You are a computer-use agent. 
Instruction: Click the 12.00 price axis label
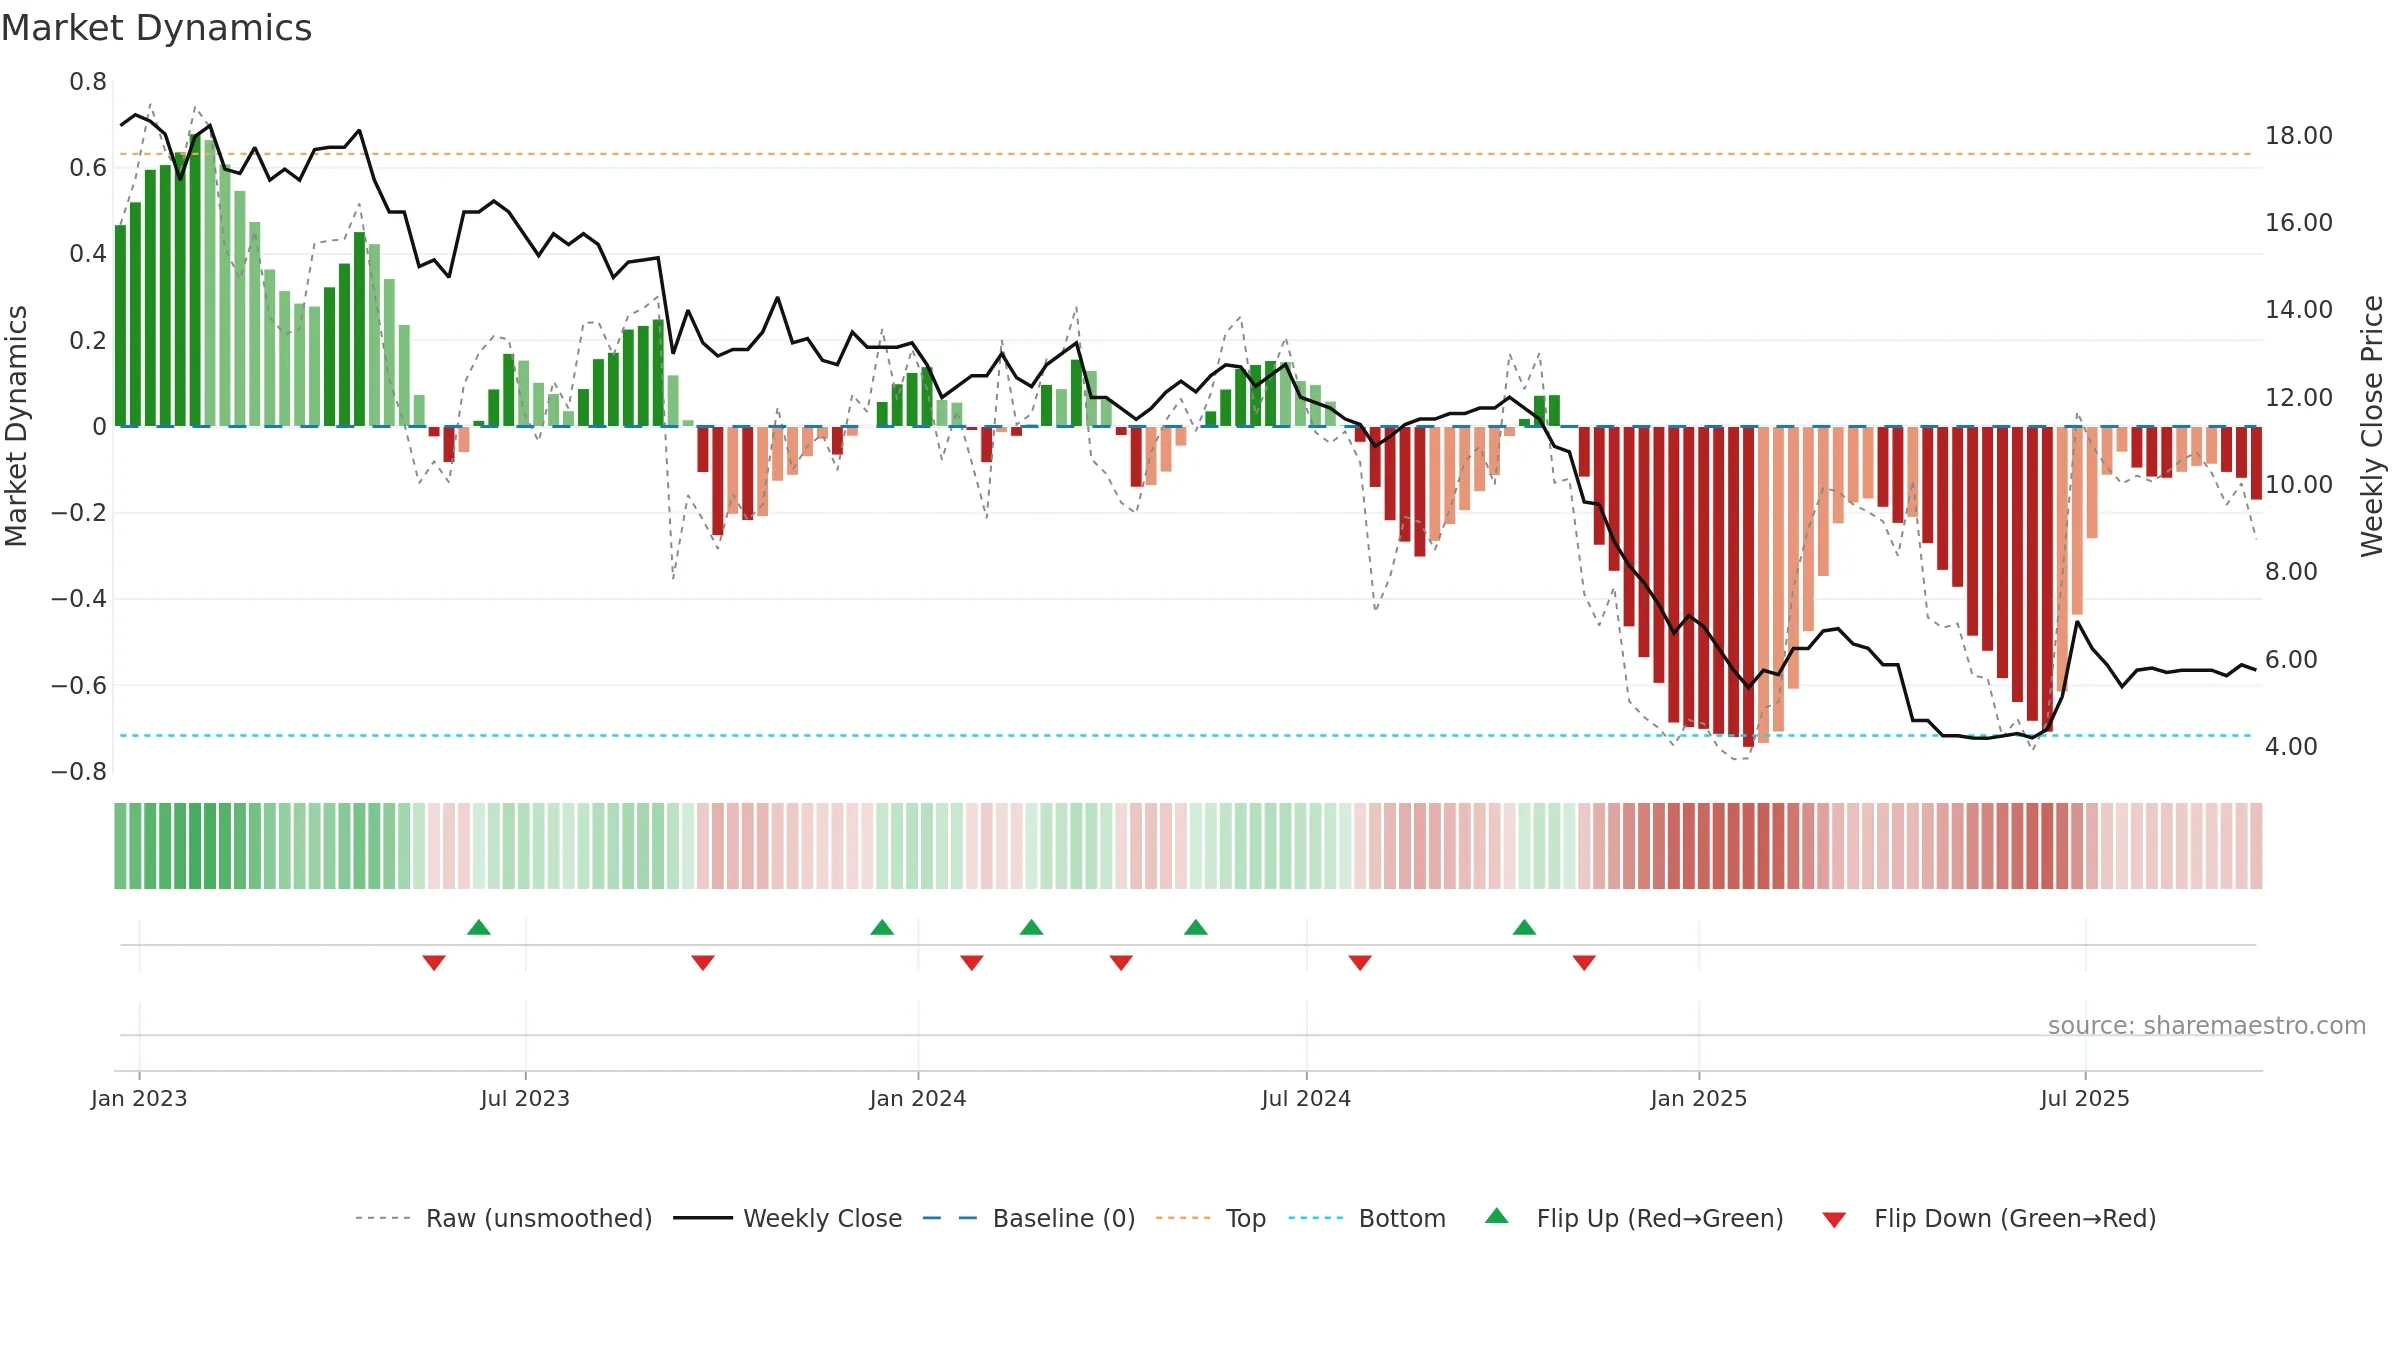tap(2299, 398)
